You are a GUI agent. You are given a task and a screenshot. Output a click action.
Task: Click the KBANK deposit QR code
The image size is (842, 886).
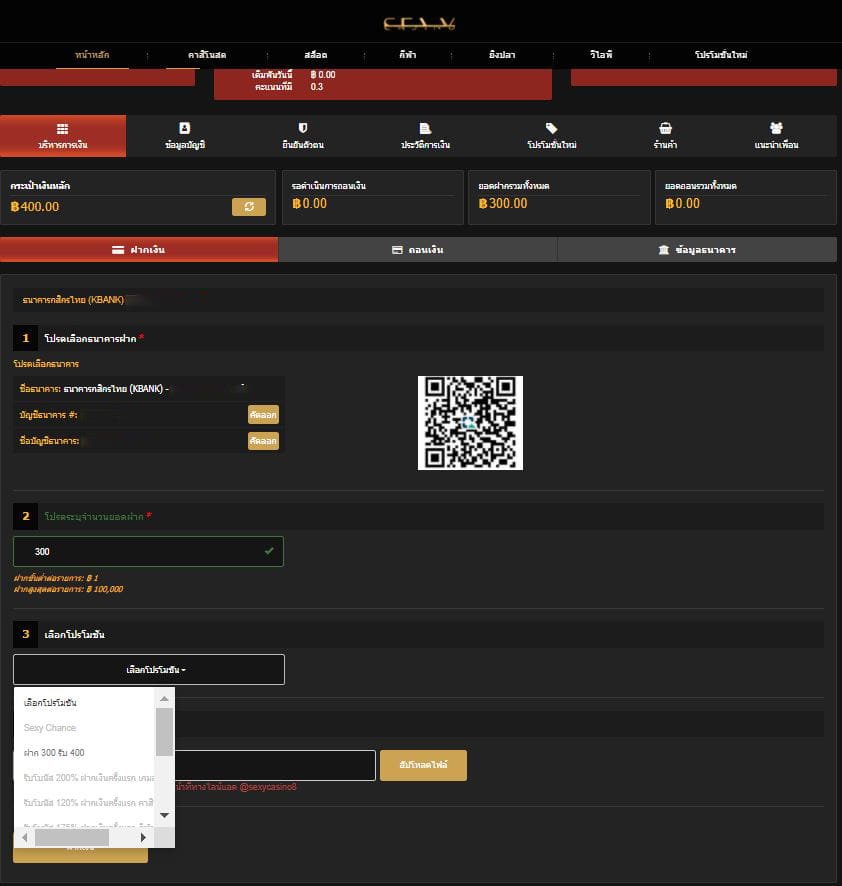click(x=470, y=423)
